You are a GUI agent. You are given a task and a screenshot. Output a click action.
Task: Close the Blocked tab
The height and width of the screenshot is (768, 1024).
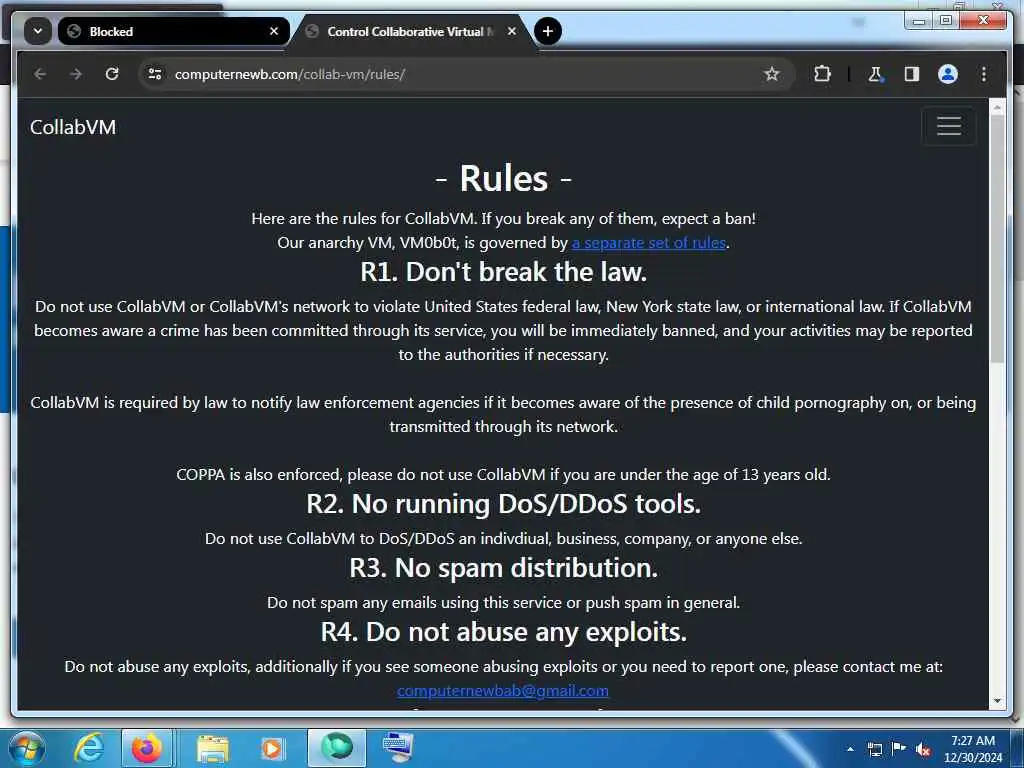pyautogui.click(x=274, y=31)
